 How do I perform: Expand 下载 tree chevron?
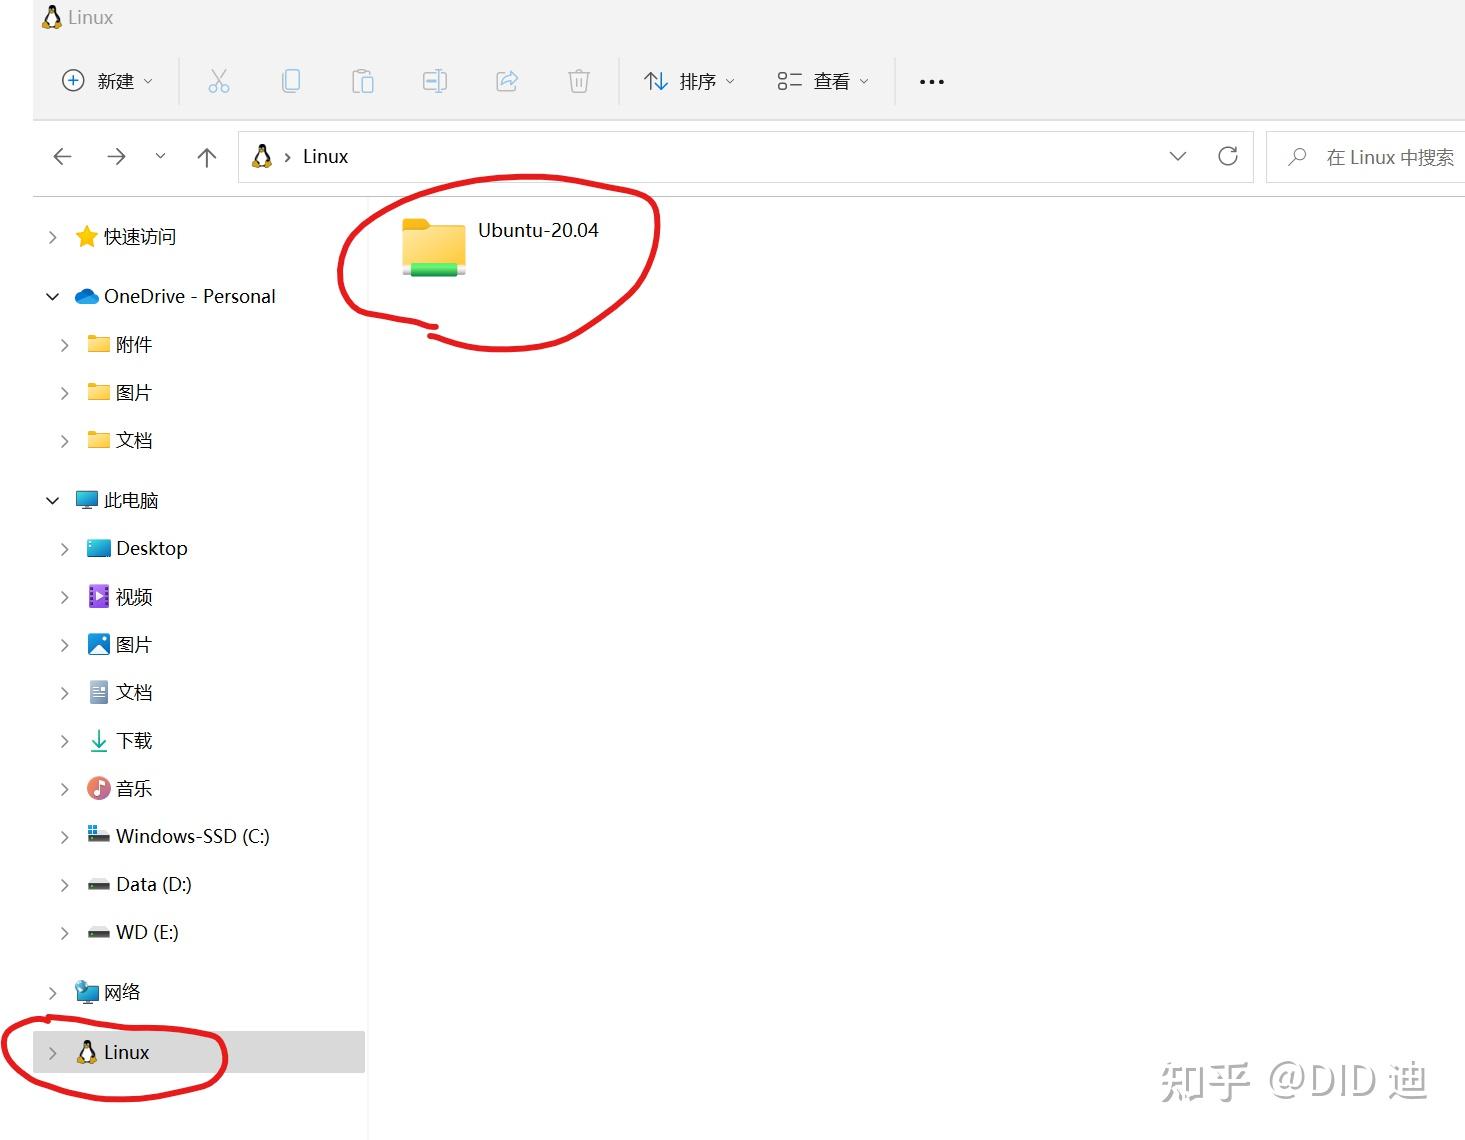tap(64, 741)
